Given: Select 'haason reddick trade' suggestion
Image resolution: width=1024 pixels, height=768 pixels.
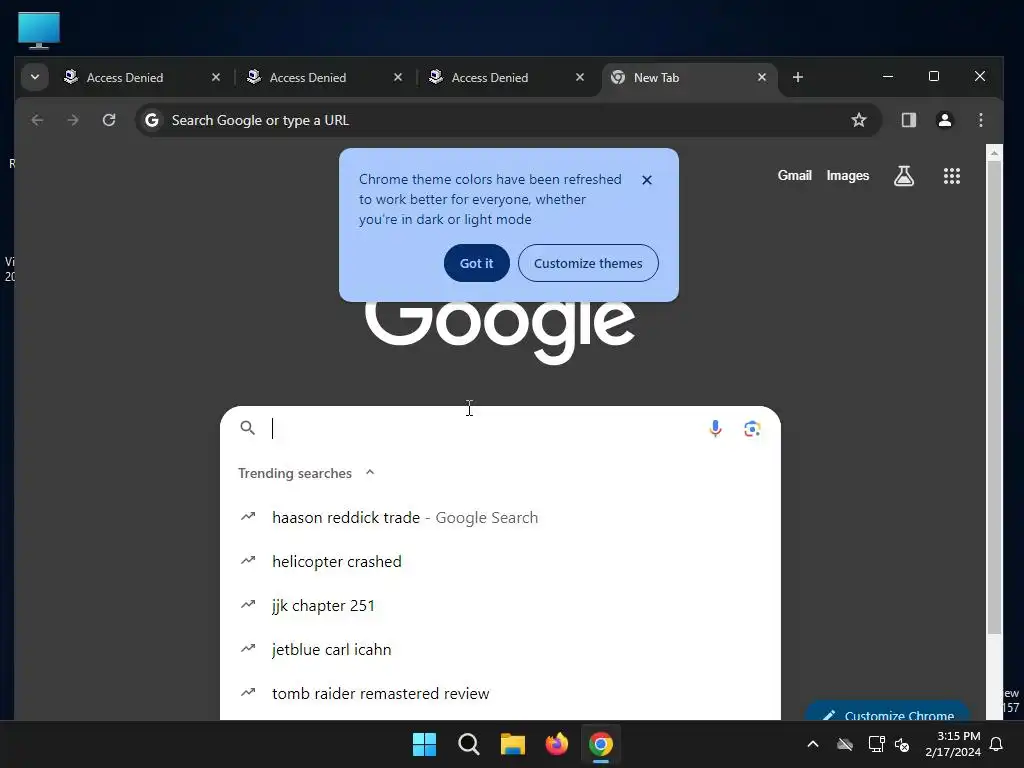Looking at the screenshot, I should (500, 517).
